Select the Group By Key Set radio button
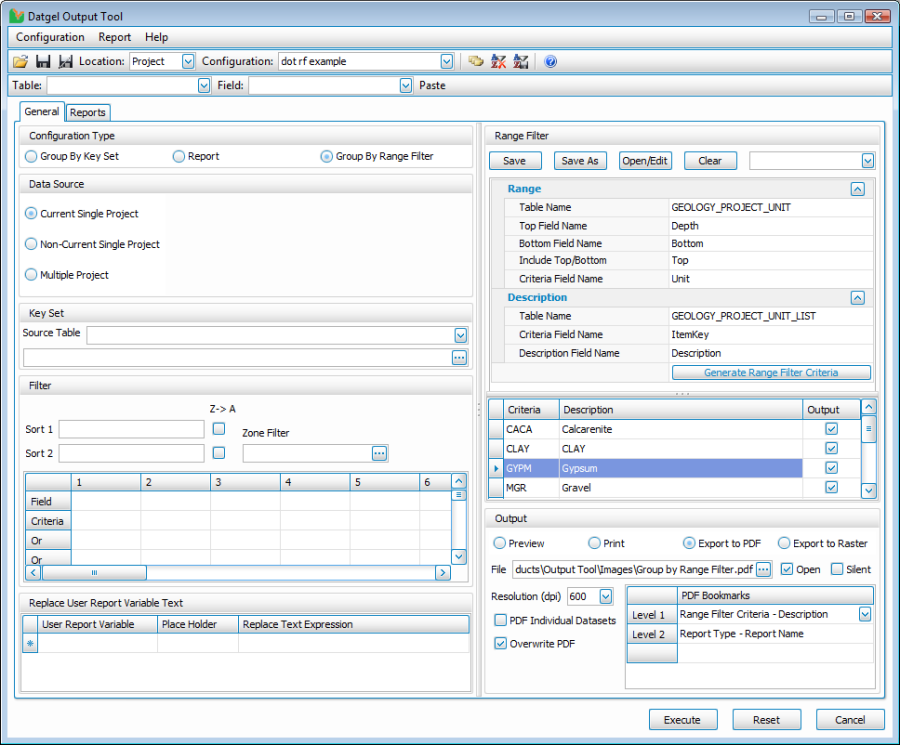 point(32,157)
